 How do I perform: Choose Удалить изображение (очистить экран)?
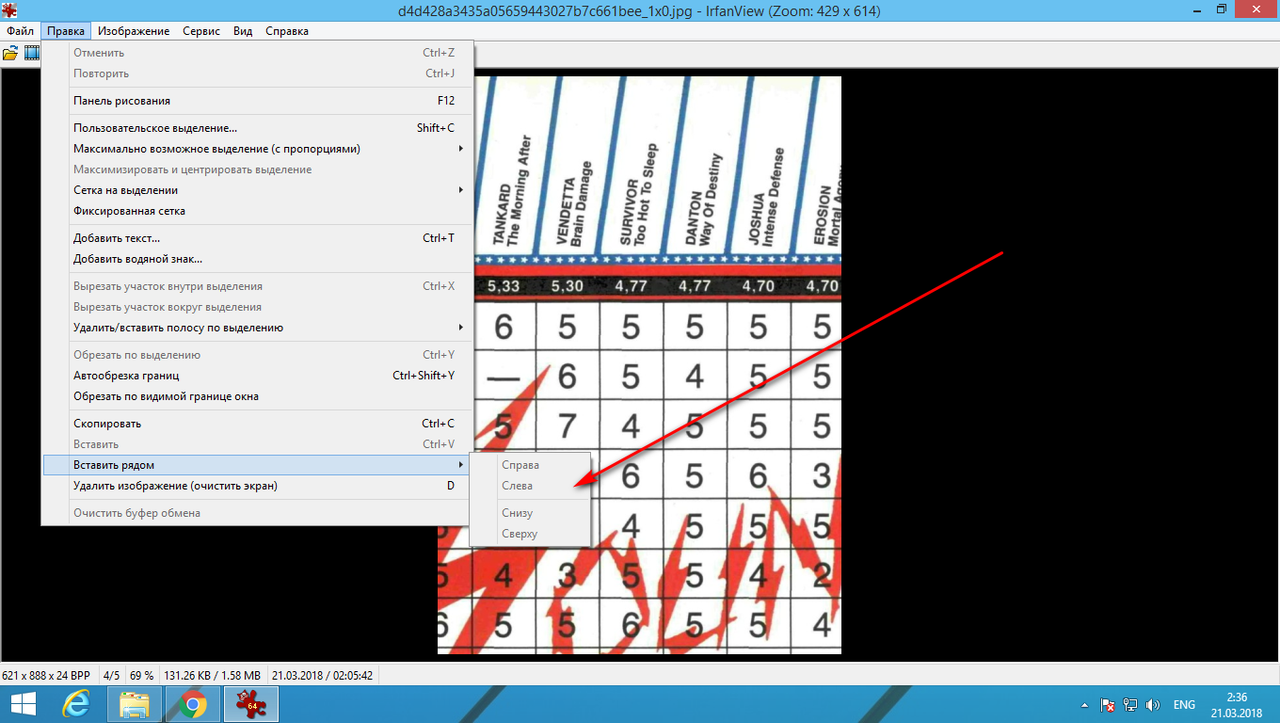point(257,486)
